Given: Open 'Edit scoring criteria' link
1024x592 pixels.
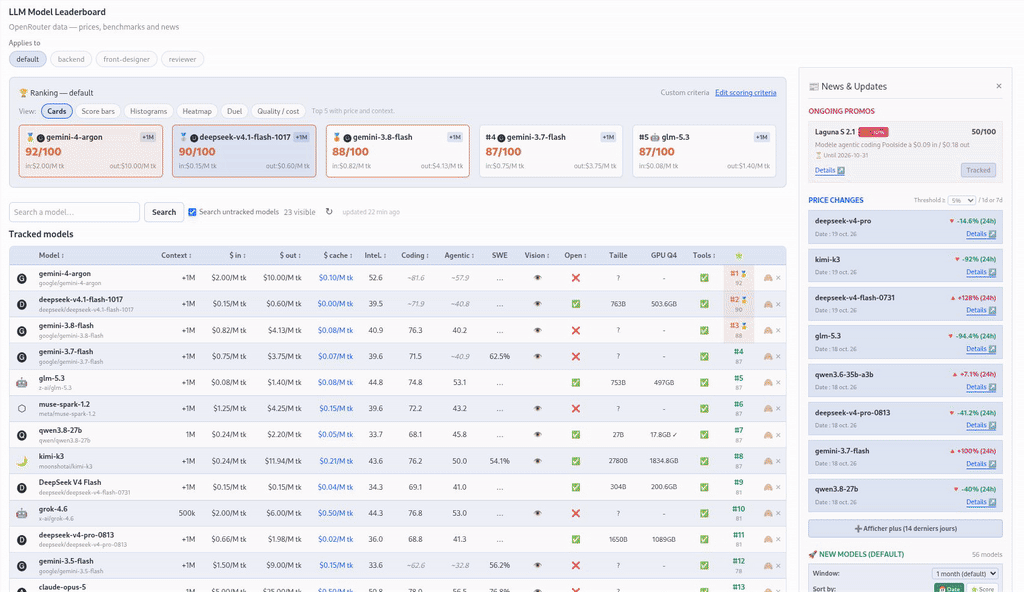Looking at the screenshot, I should point(745,93).
